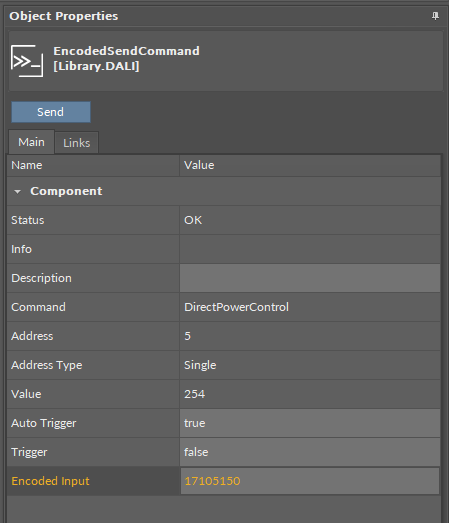Screen dimensions: 449x523
Task: Select the Trigger row label
Action: click(29, 452)
